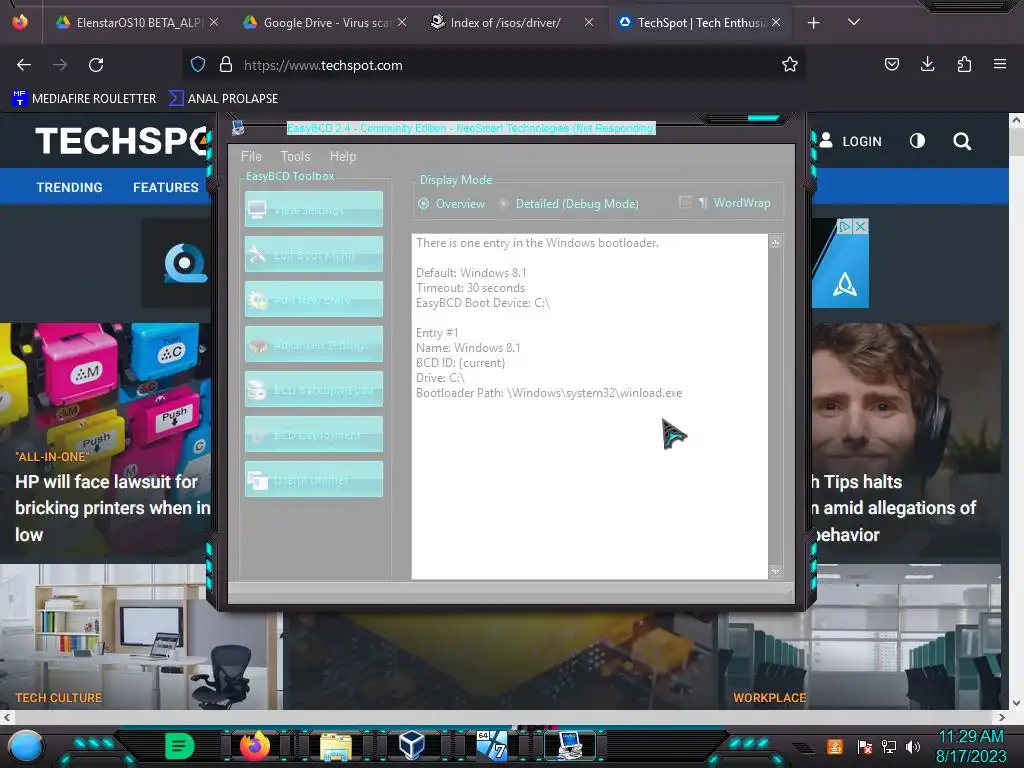Click the Firefox taskbar icon

click(x=255, y=746)
